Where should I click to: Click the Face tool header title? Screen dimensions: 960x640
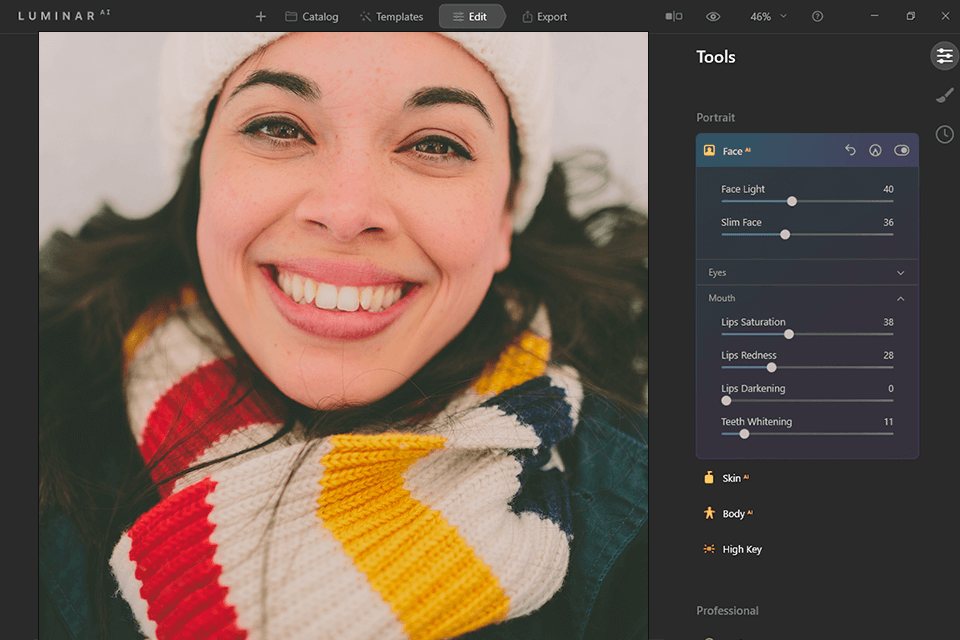737,151
